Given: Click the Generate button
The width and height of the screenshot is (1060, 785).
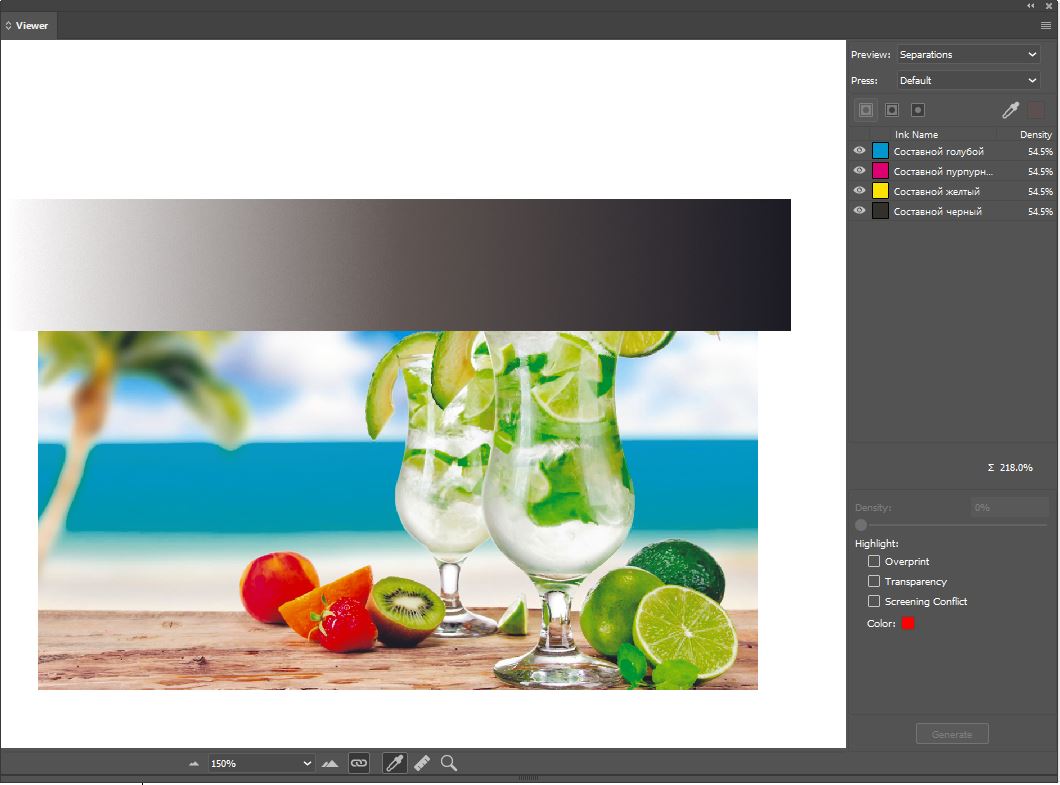Looking at the screenshot, I should 952,734.
